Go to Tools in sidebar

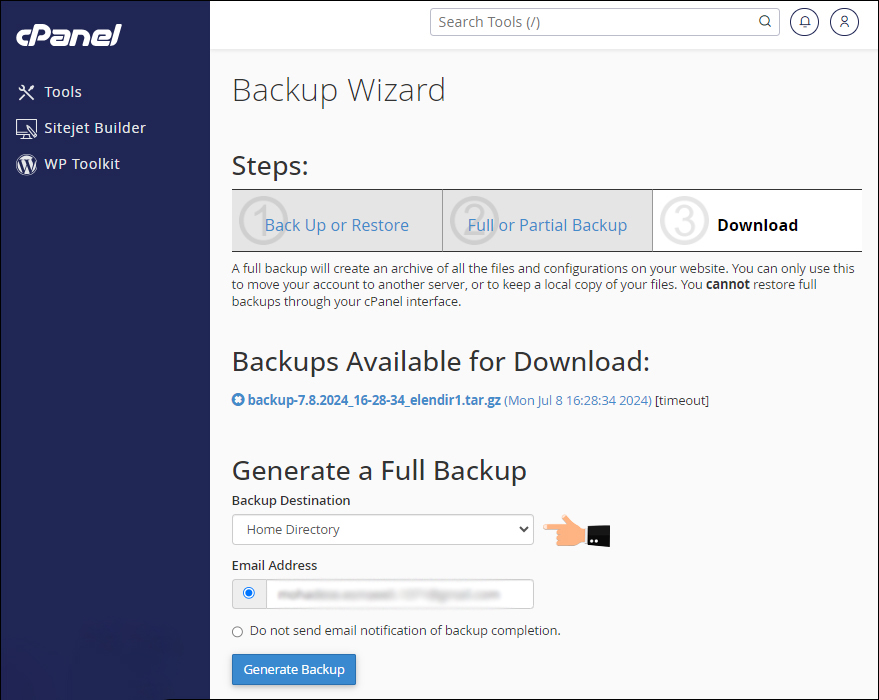(x=63, y=92)
